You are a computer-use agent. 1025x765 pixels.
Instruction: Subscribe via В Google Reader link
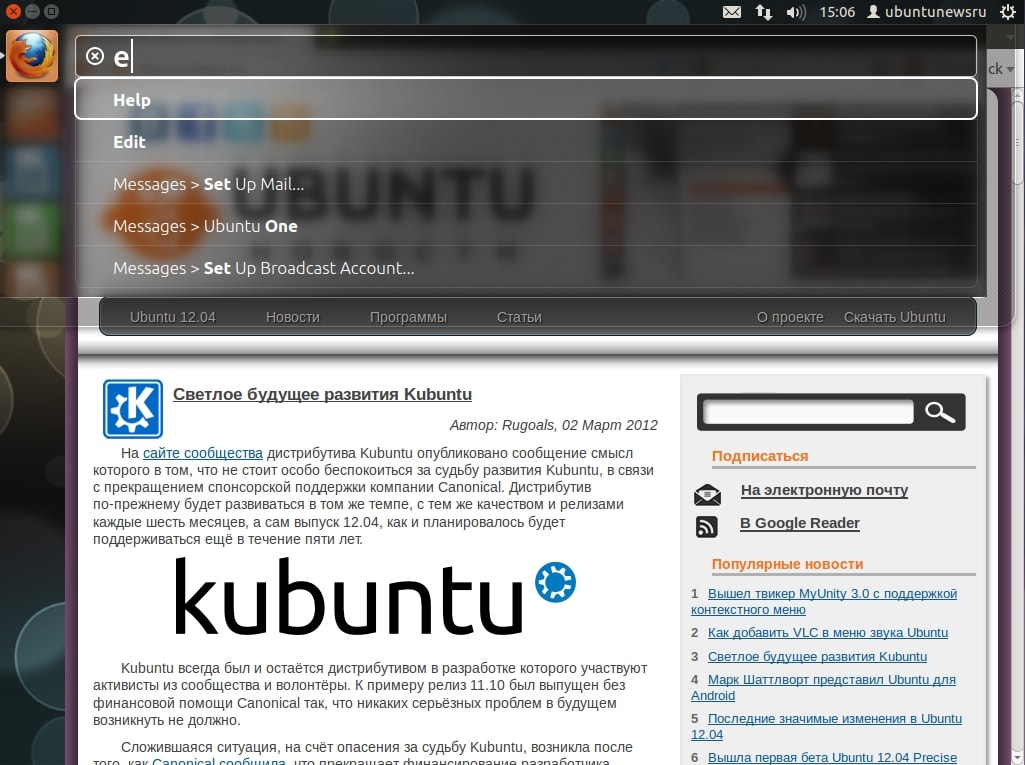[799, 523]
